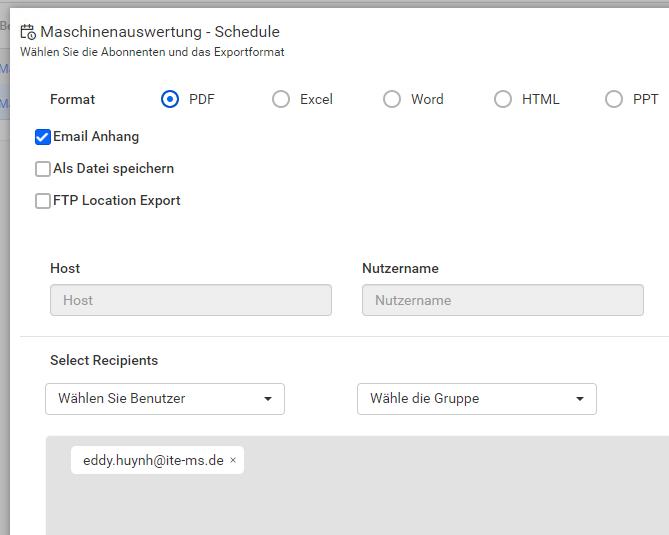Click into the Host input field
The image size is (669, 535).
pos(191,300)
